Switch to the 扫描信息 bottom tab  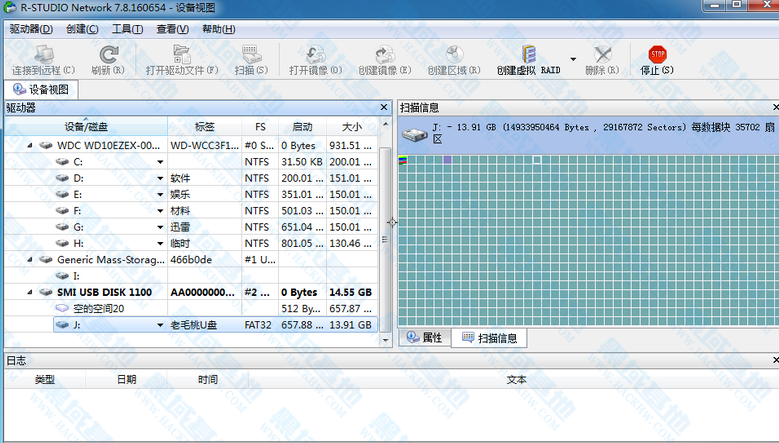[489, 338]
